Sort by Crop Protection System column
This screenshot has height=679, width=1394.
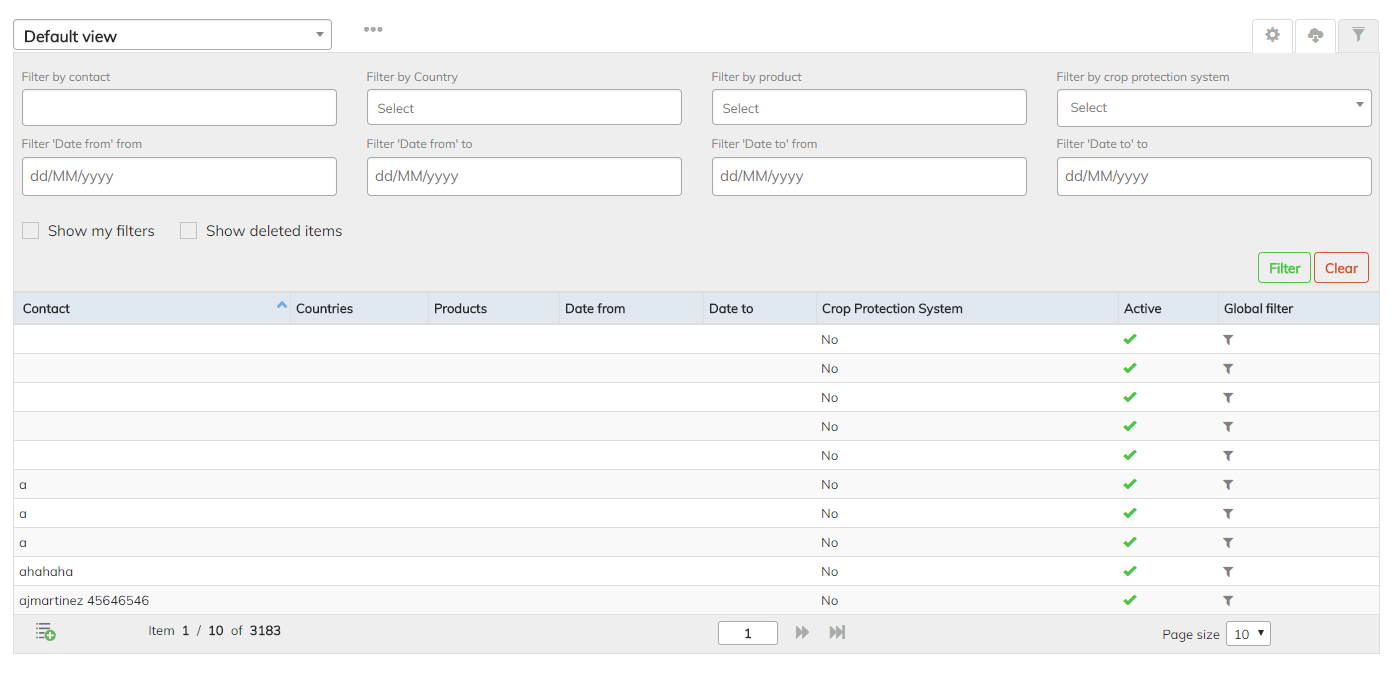892,309
